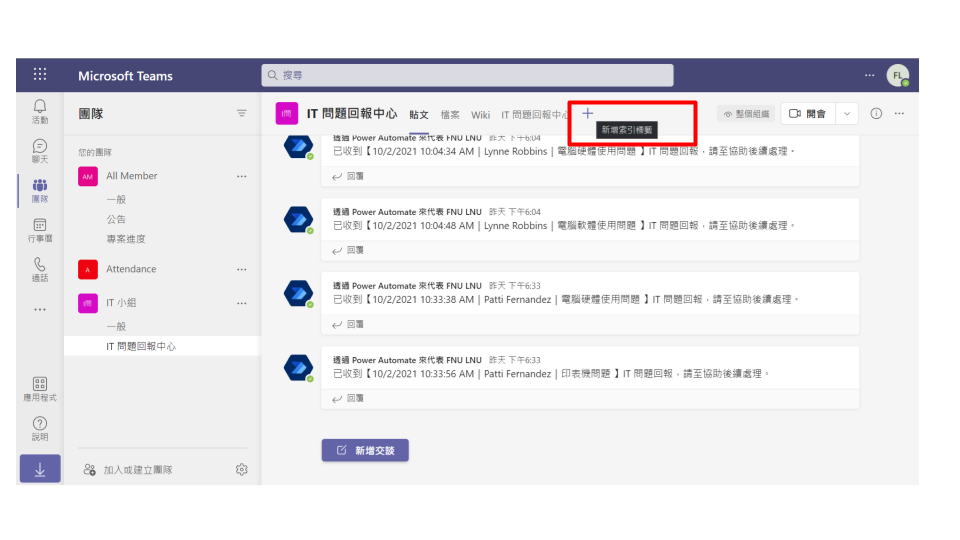Reply to the 10:04:34 Lynne Robbins post
Image resolution: width=960 pixels, height=540 pixels.
click(x=348, y=176)
